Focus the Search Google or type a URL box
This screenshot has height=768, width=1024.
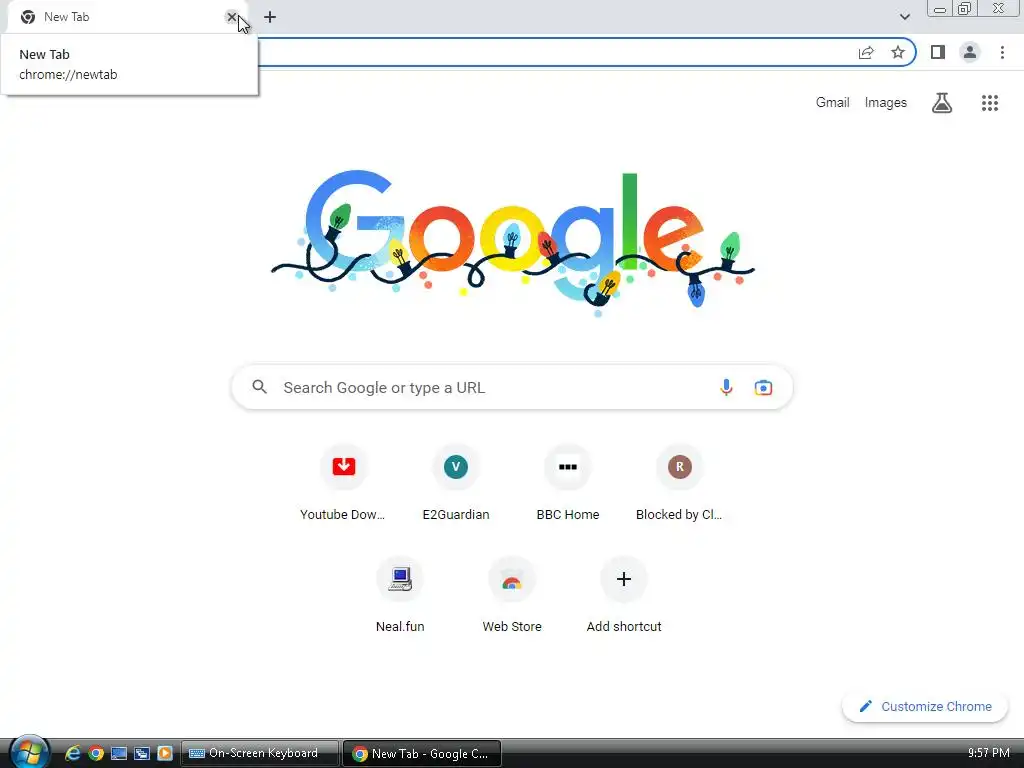tap(512, 387)
